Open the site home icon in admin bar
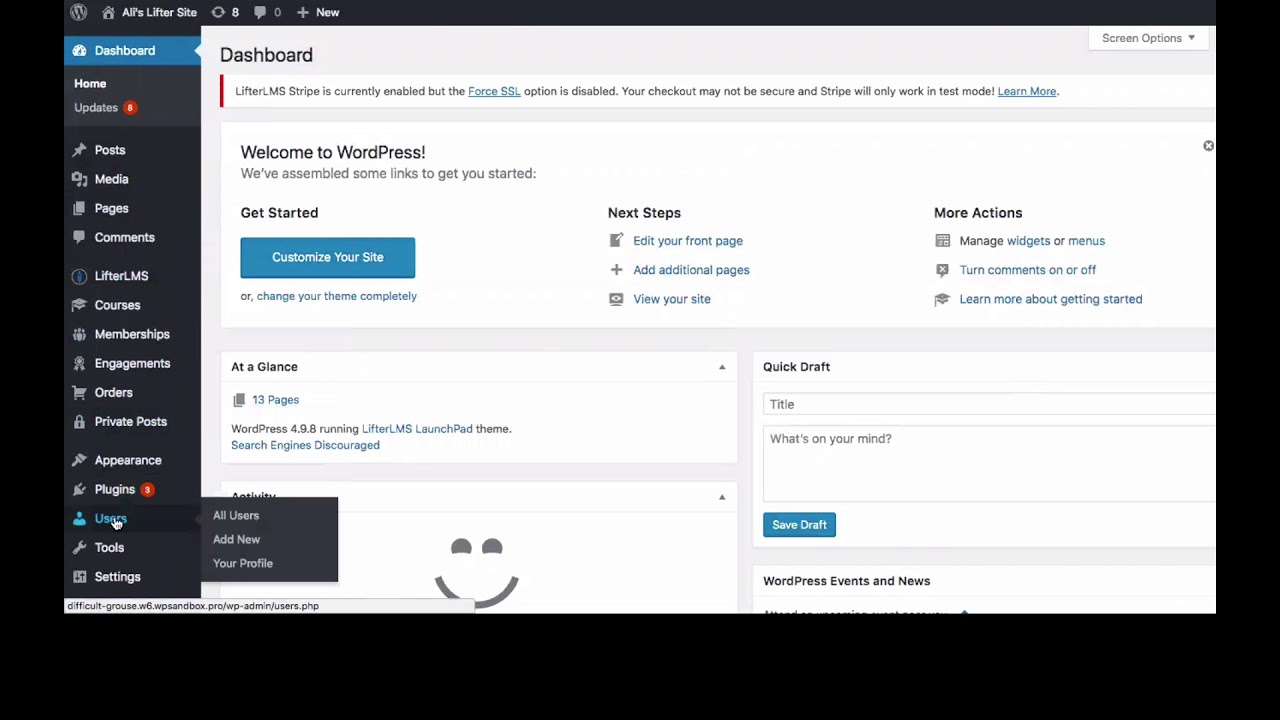Viewport: 1280px width, 720px height. click(109, 12)
